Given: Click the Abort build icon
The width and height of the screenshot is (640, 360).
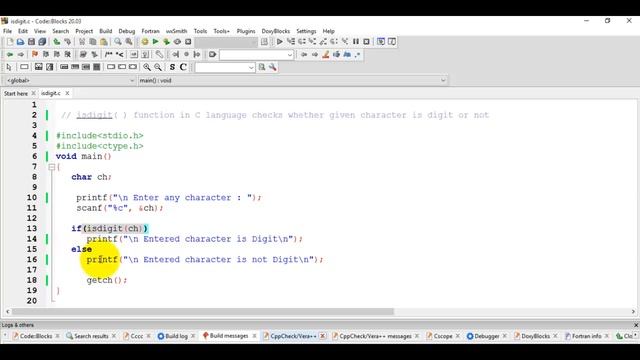Looking at the screenshot, I should tap(188, 42).
